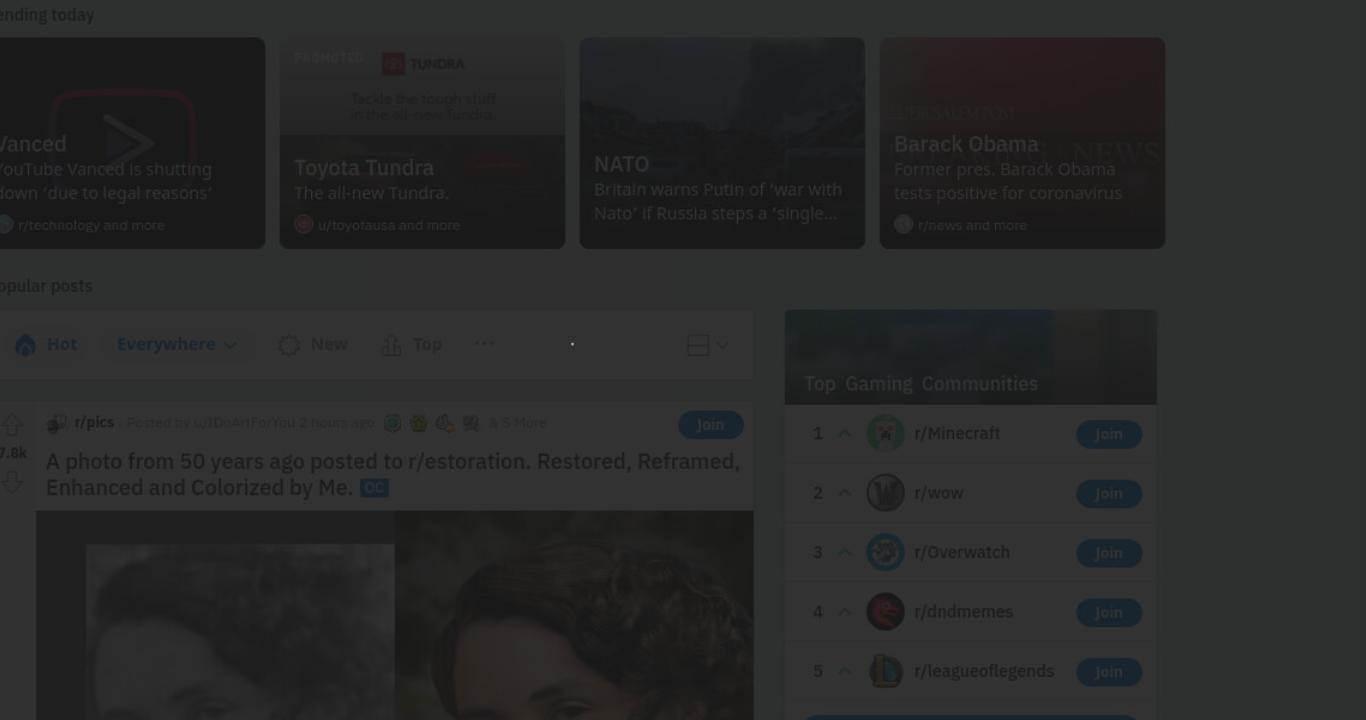Click the first award badge on post

click(x=393, y=423)
